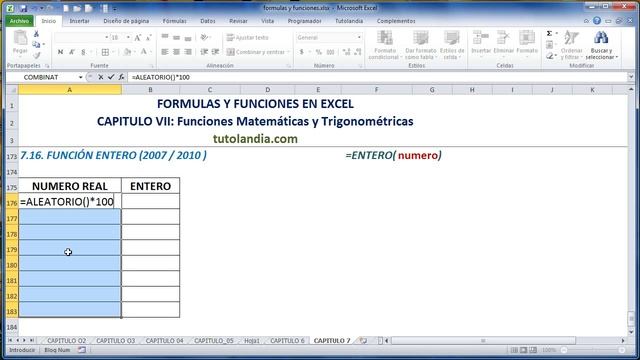Toggle middle vertical alignment
Screen dimensions: 640x360
click(176, 38)
